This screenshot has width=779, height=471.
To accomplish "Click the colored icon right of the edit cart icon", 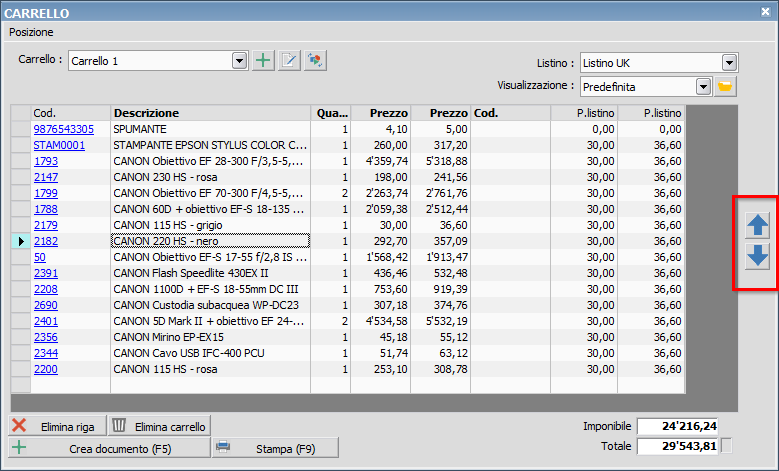I will pyautogui.click(x=315, y=61).
